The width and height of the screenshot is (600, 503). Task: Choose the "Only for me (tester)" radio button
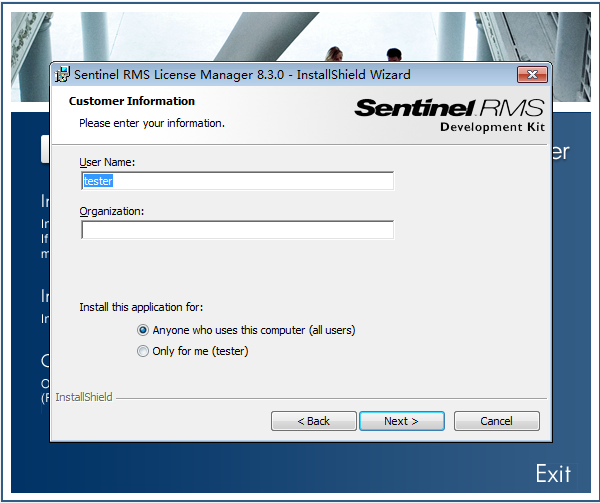click(143, 351)
